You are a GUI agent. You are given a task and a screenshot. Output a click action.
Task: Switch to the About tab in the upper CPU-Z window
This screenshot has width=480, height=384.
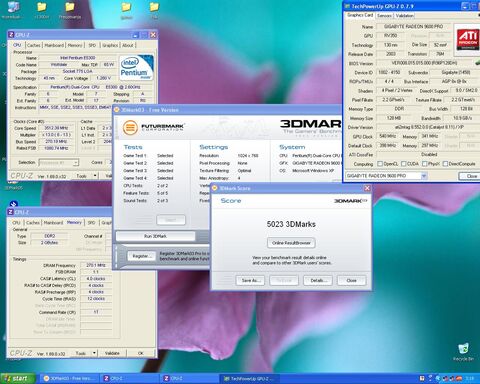point(128,45)
